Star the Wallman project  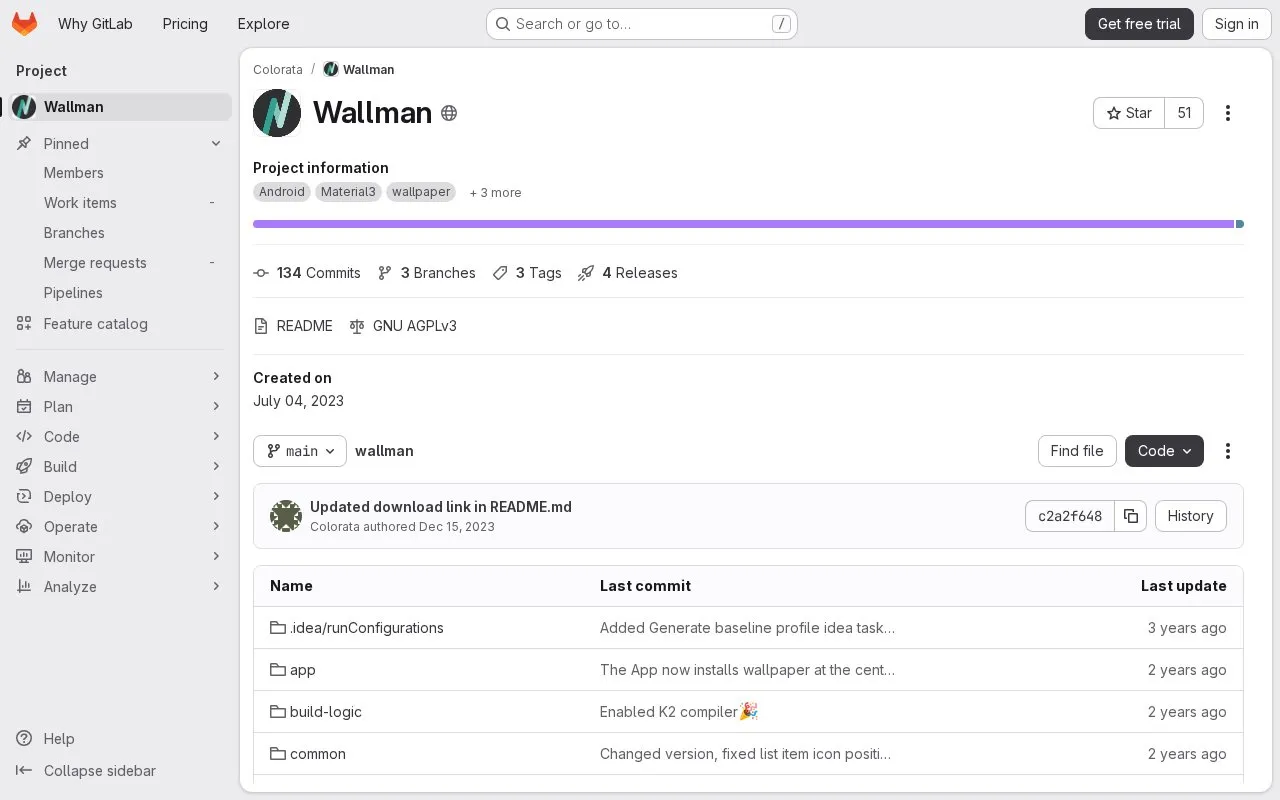[x=1129, y=113]
